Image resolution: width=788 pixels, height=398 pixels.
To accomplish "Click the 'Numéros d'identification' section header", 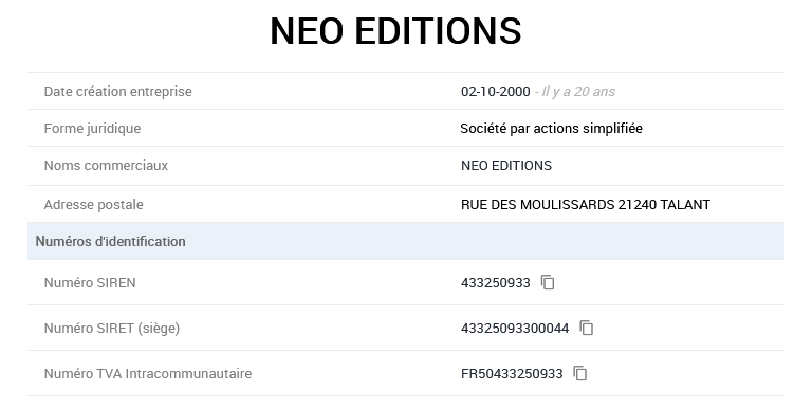I will tap(111, 241).
